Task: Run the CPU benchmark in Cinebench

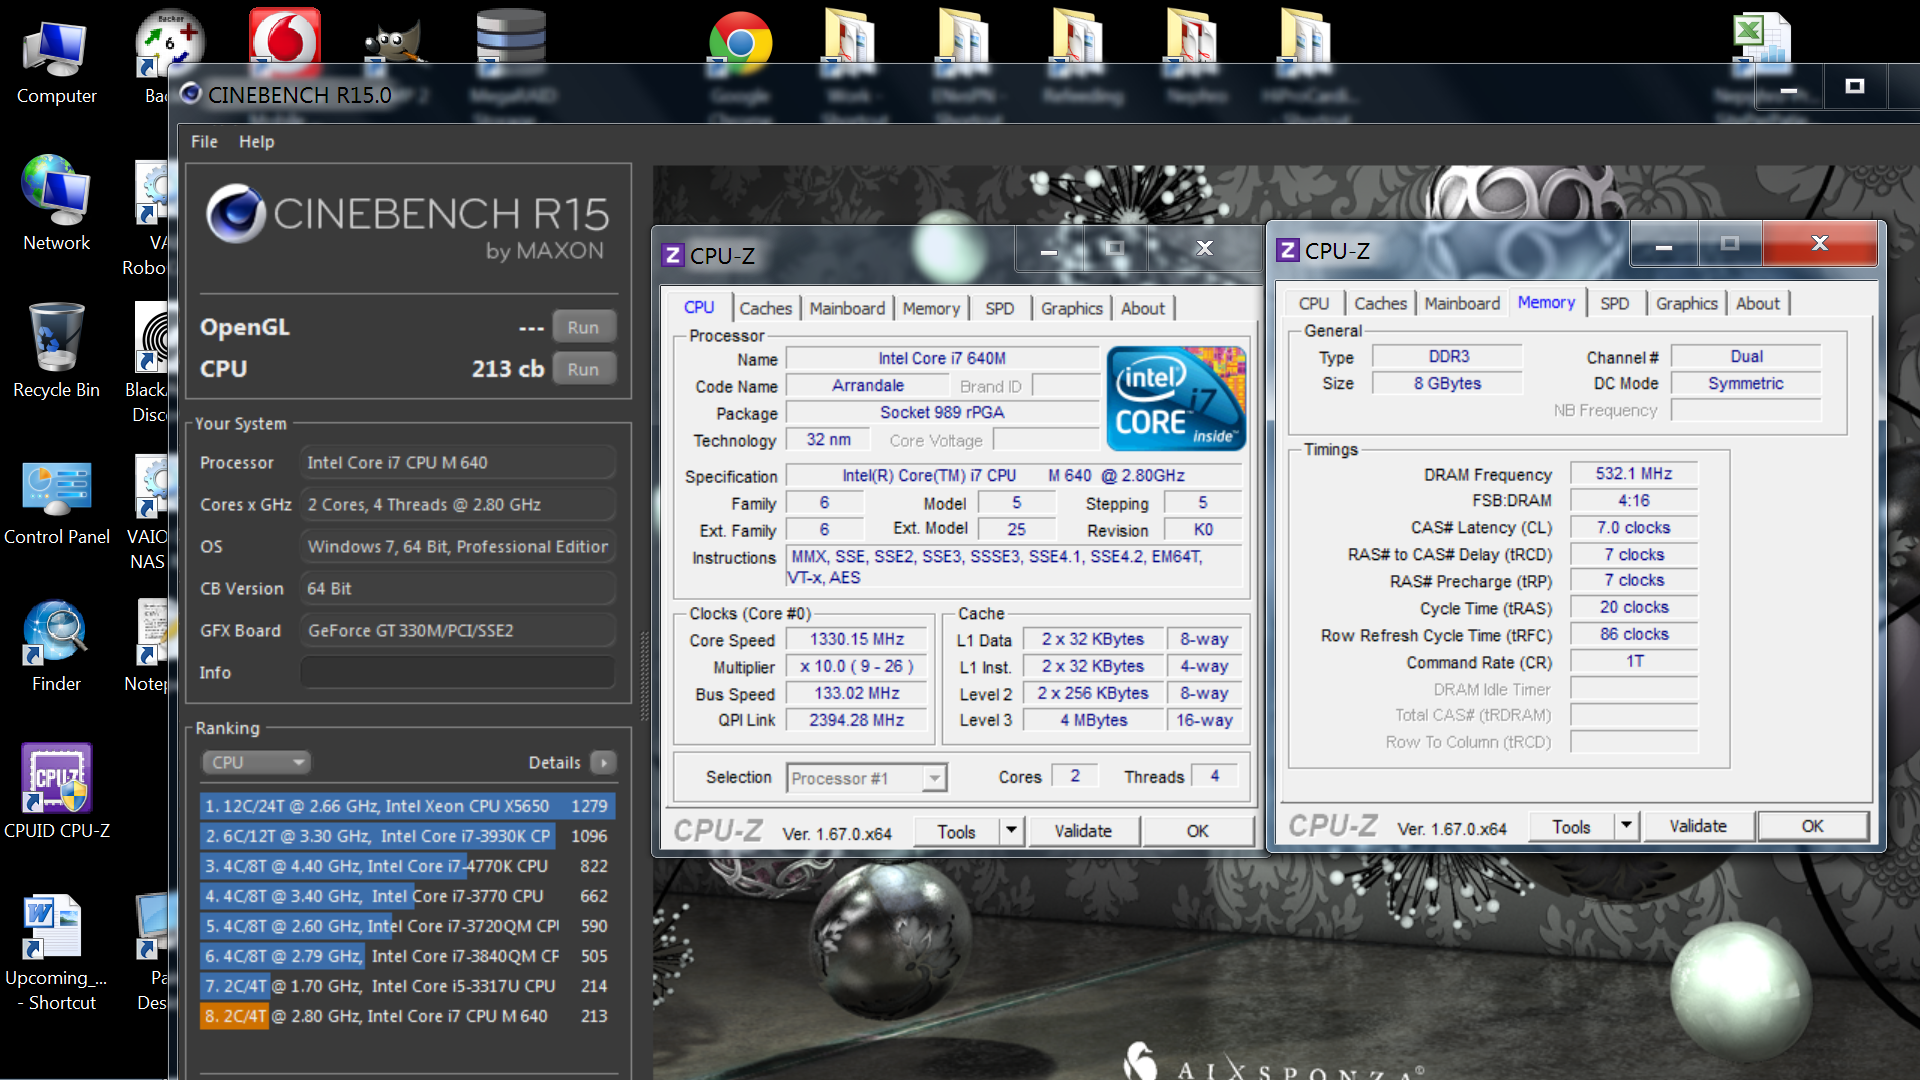Action: click(x=583, y=369)
